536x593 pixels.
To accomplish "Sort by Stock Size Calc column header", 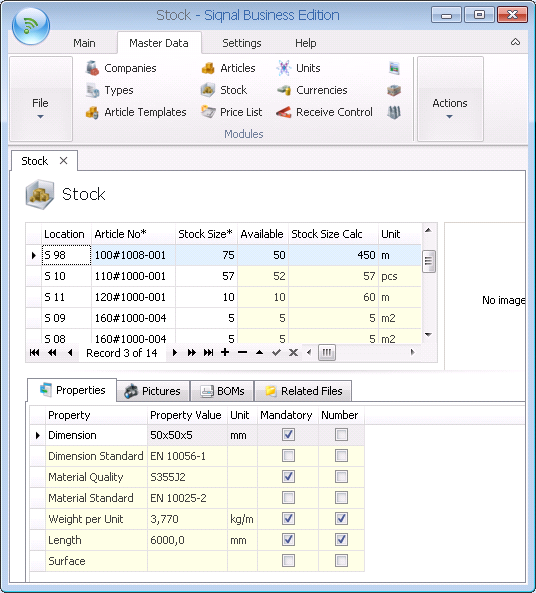I will (x=333, y=234).
